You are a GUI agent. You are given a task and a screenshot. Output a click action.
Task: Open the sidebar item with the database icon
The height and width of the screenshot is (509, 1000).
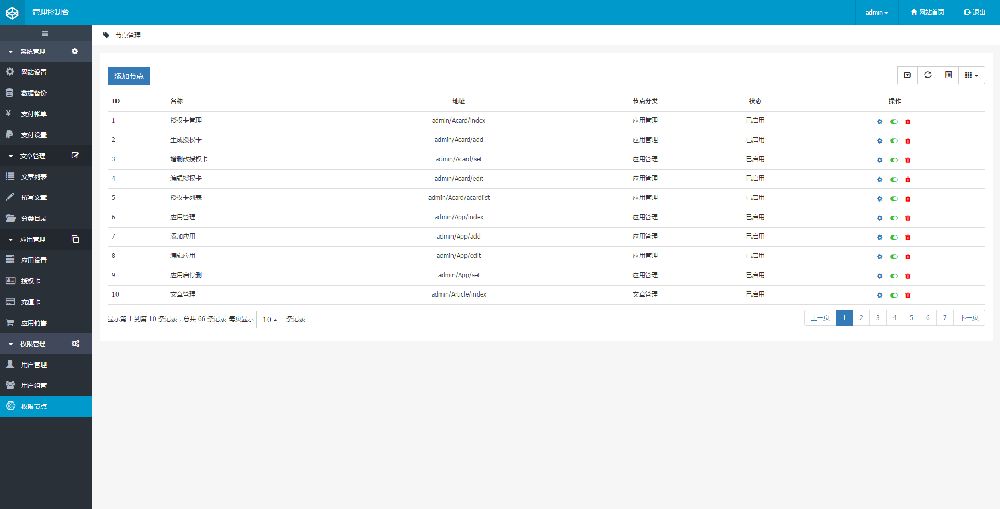point(46,93)
